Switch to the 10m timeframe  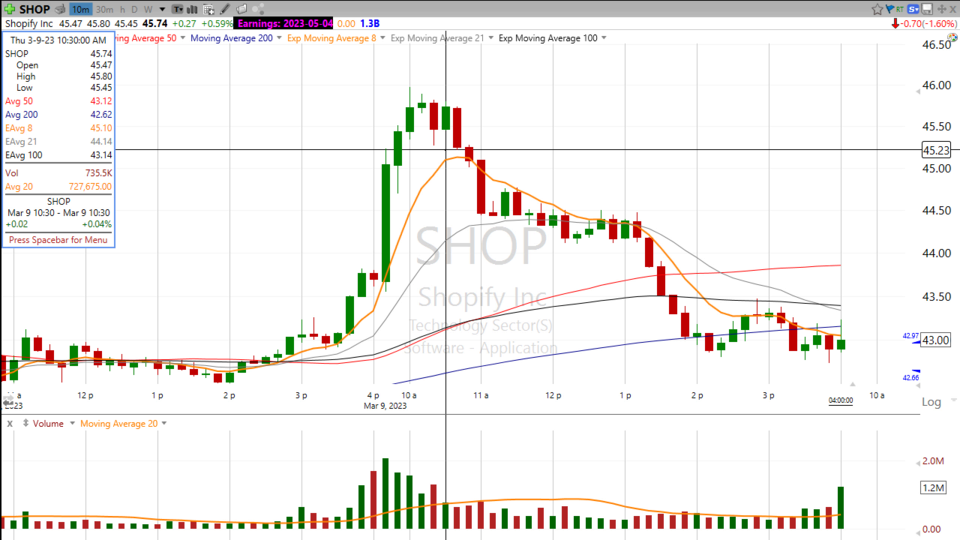(80, 9)
